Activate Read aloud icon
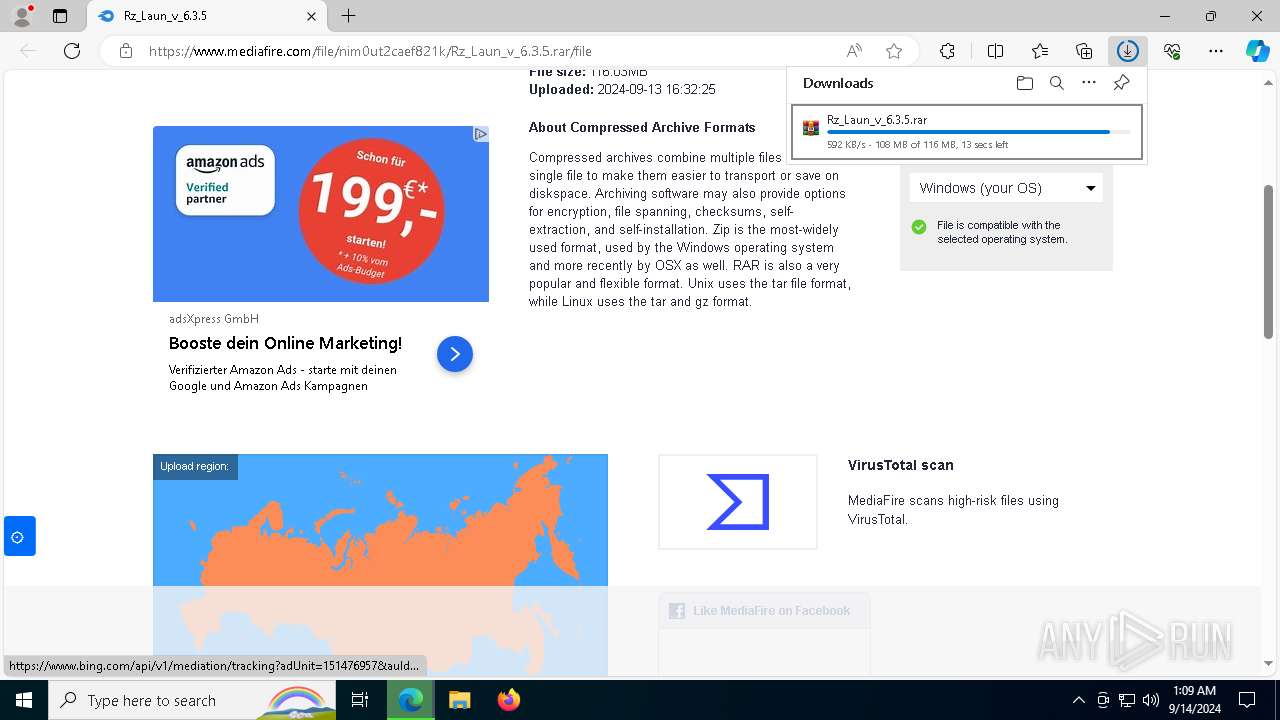The height and width of the screenshot is (720, 1280). 854,51
